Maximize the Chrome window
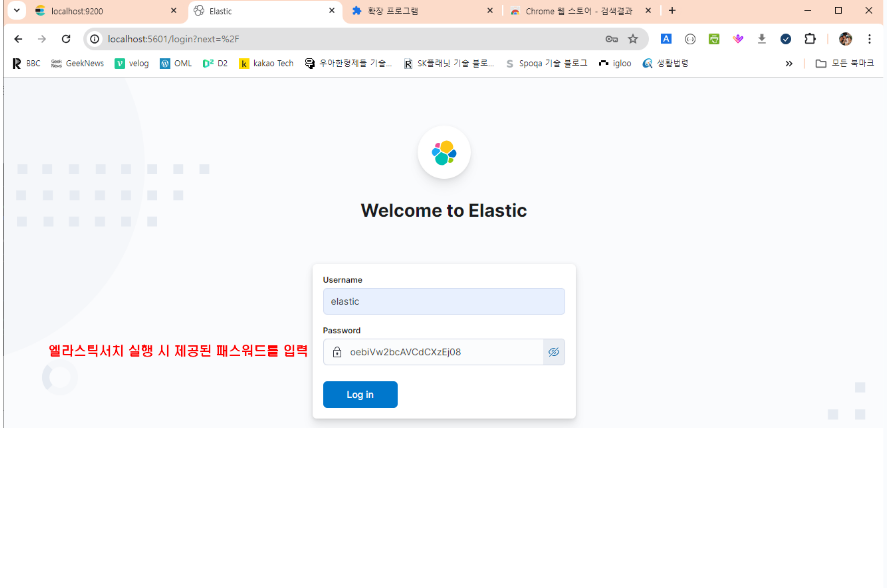The height and width of the screenshot is (588, 887). coord(838,11)
